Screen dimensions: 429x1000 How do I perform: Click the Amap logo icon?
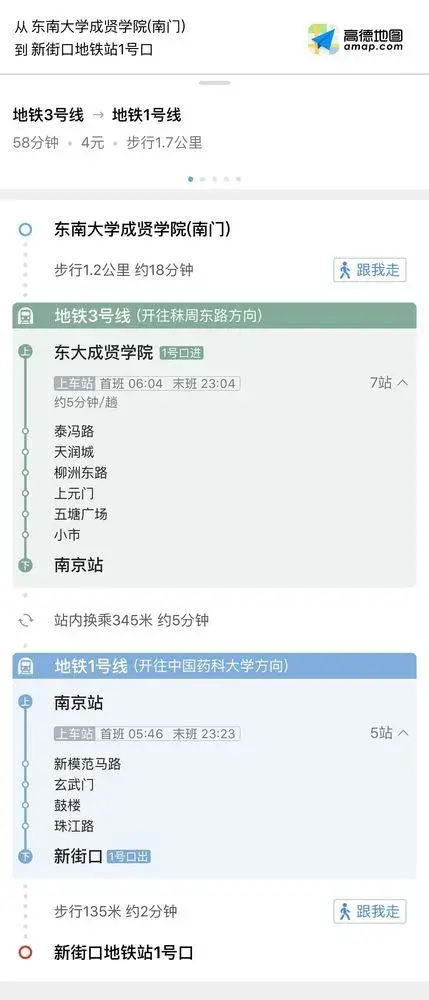click(323, 39)
